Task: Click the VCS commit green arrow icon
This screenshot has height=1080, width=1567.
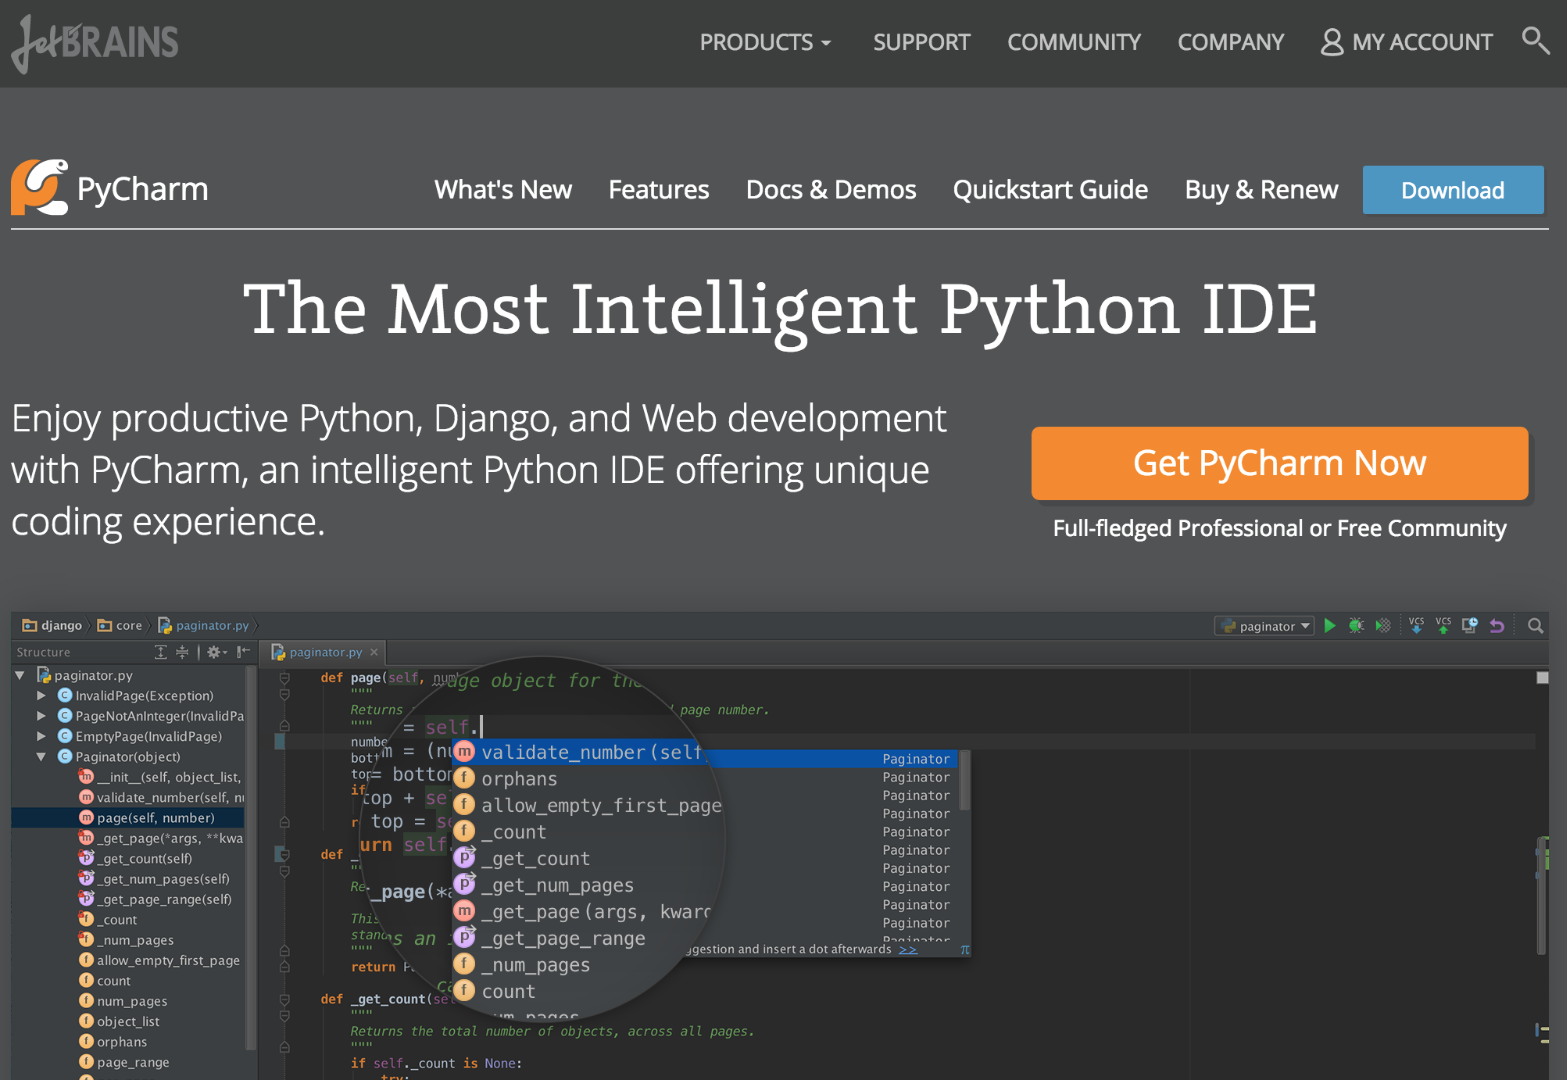Action: 1443,626
